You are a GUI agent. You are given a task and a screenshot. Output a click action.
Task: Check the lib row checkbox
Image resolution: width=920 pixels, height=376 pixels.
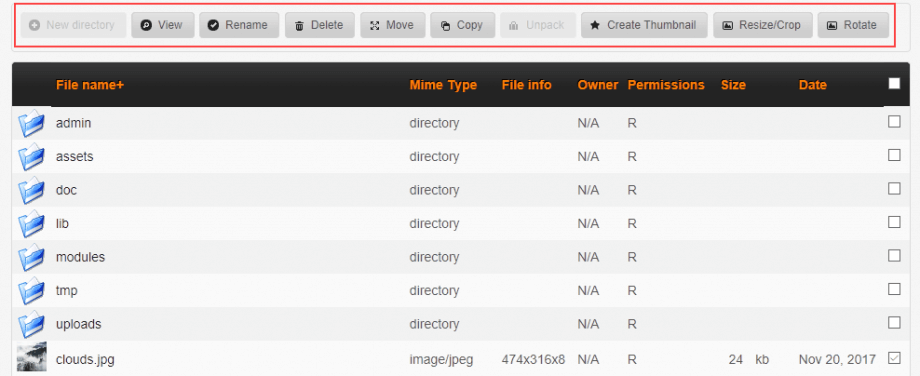point(894,222)
